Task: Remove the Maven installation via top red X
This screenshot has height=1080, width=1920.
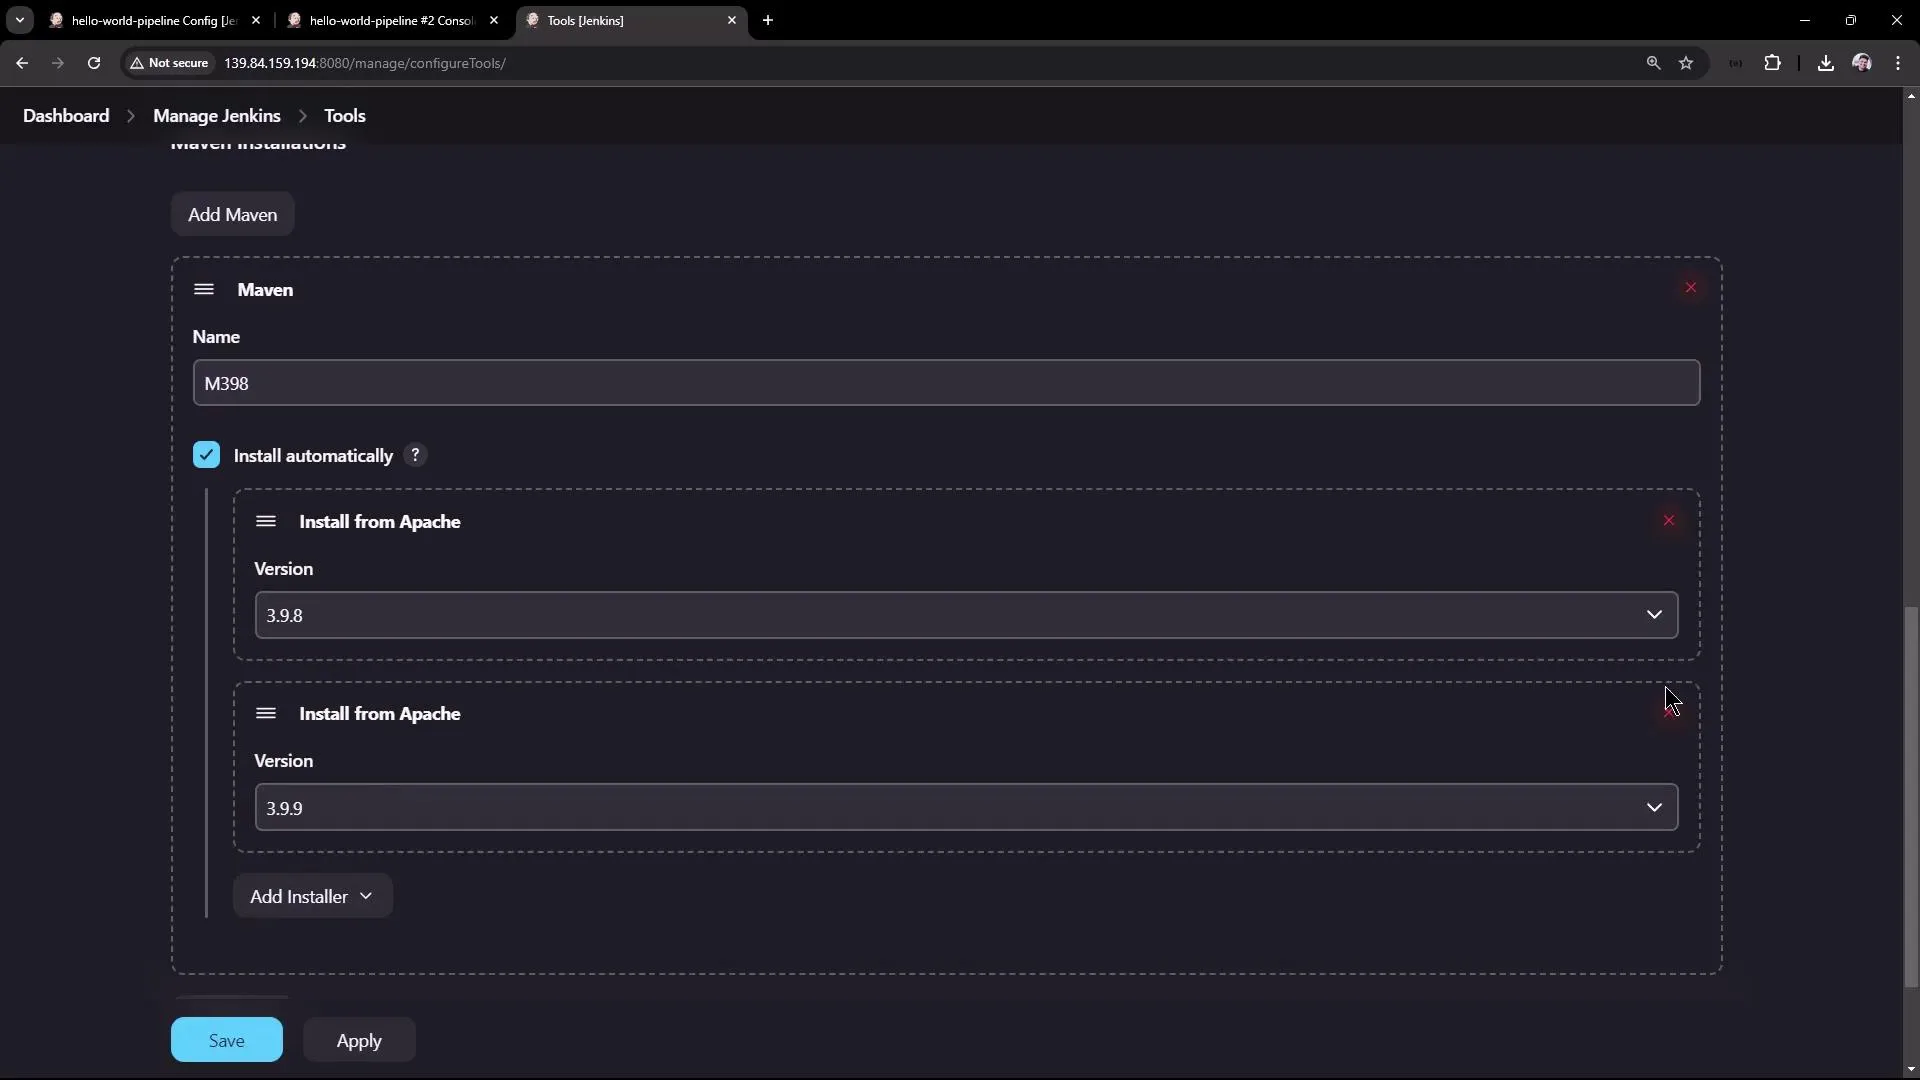Action: point(1691,287)
